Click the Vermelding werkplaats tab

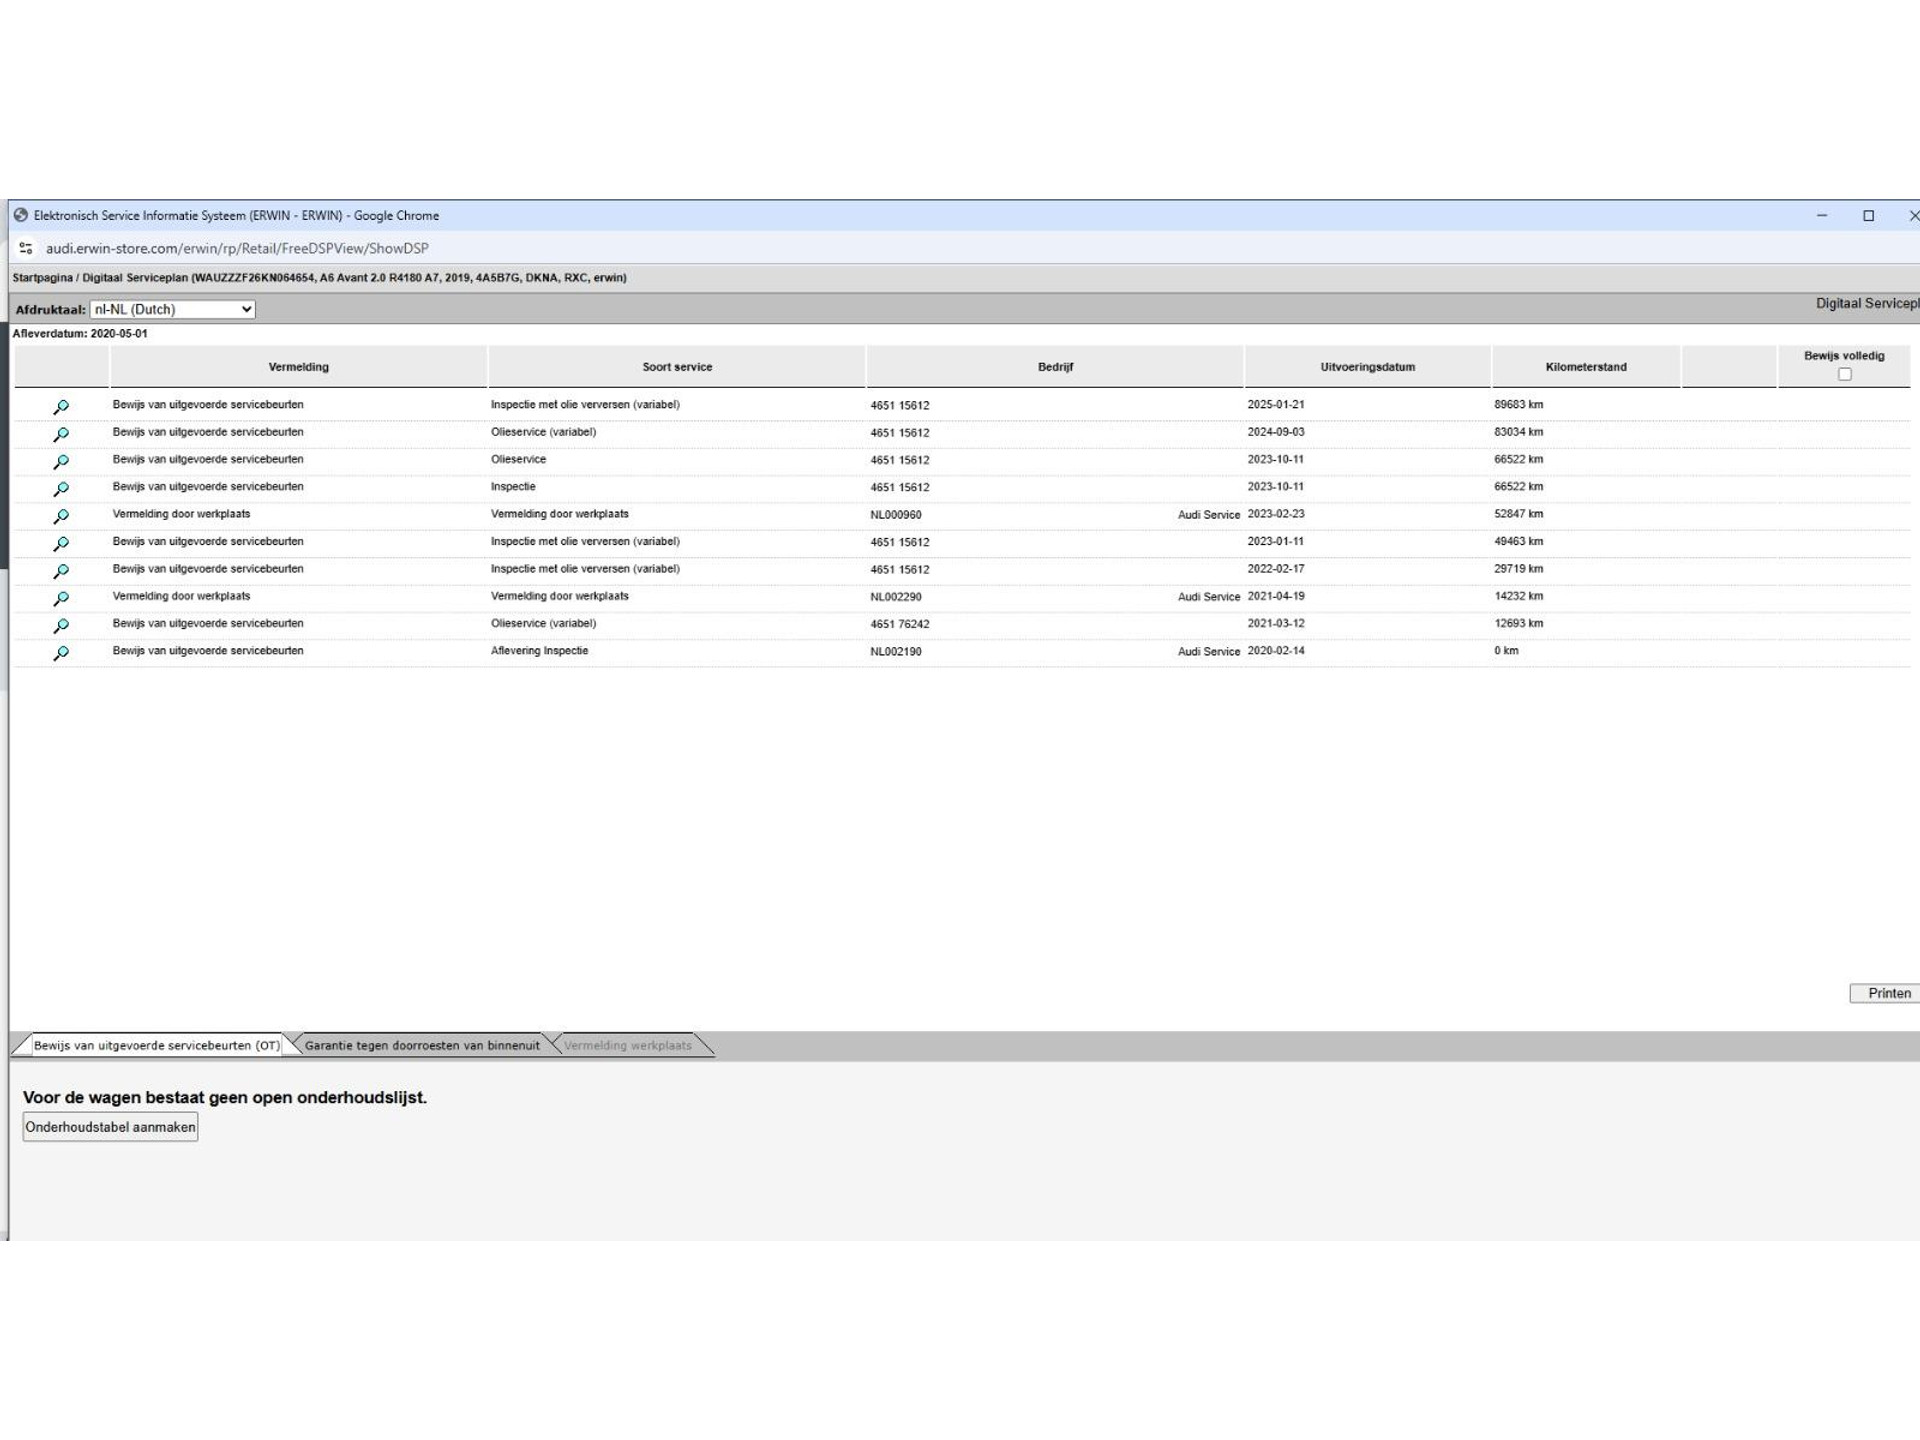point(627,1045)
